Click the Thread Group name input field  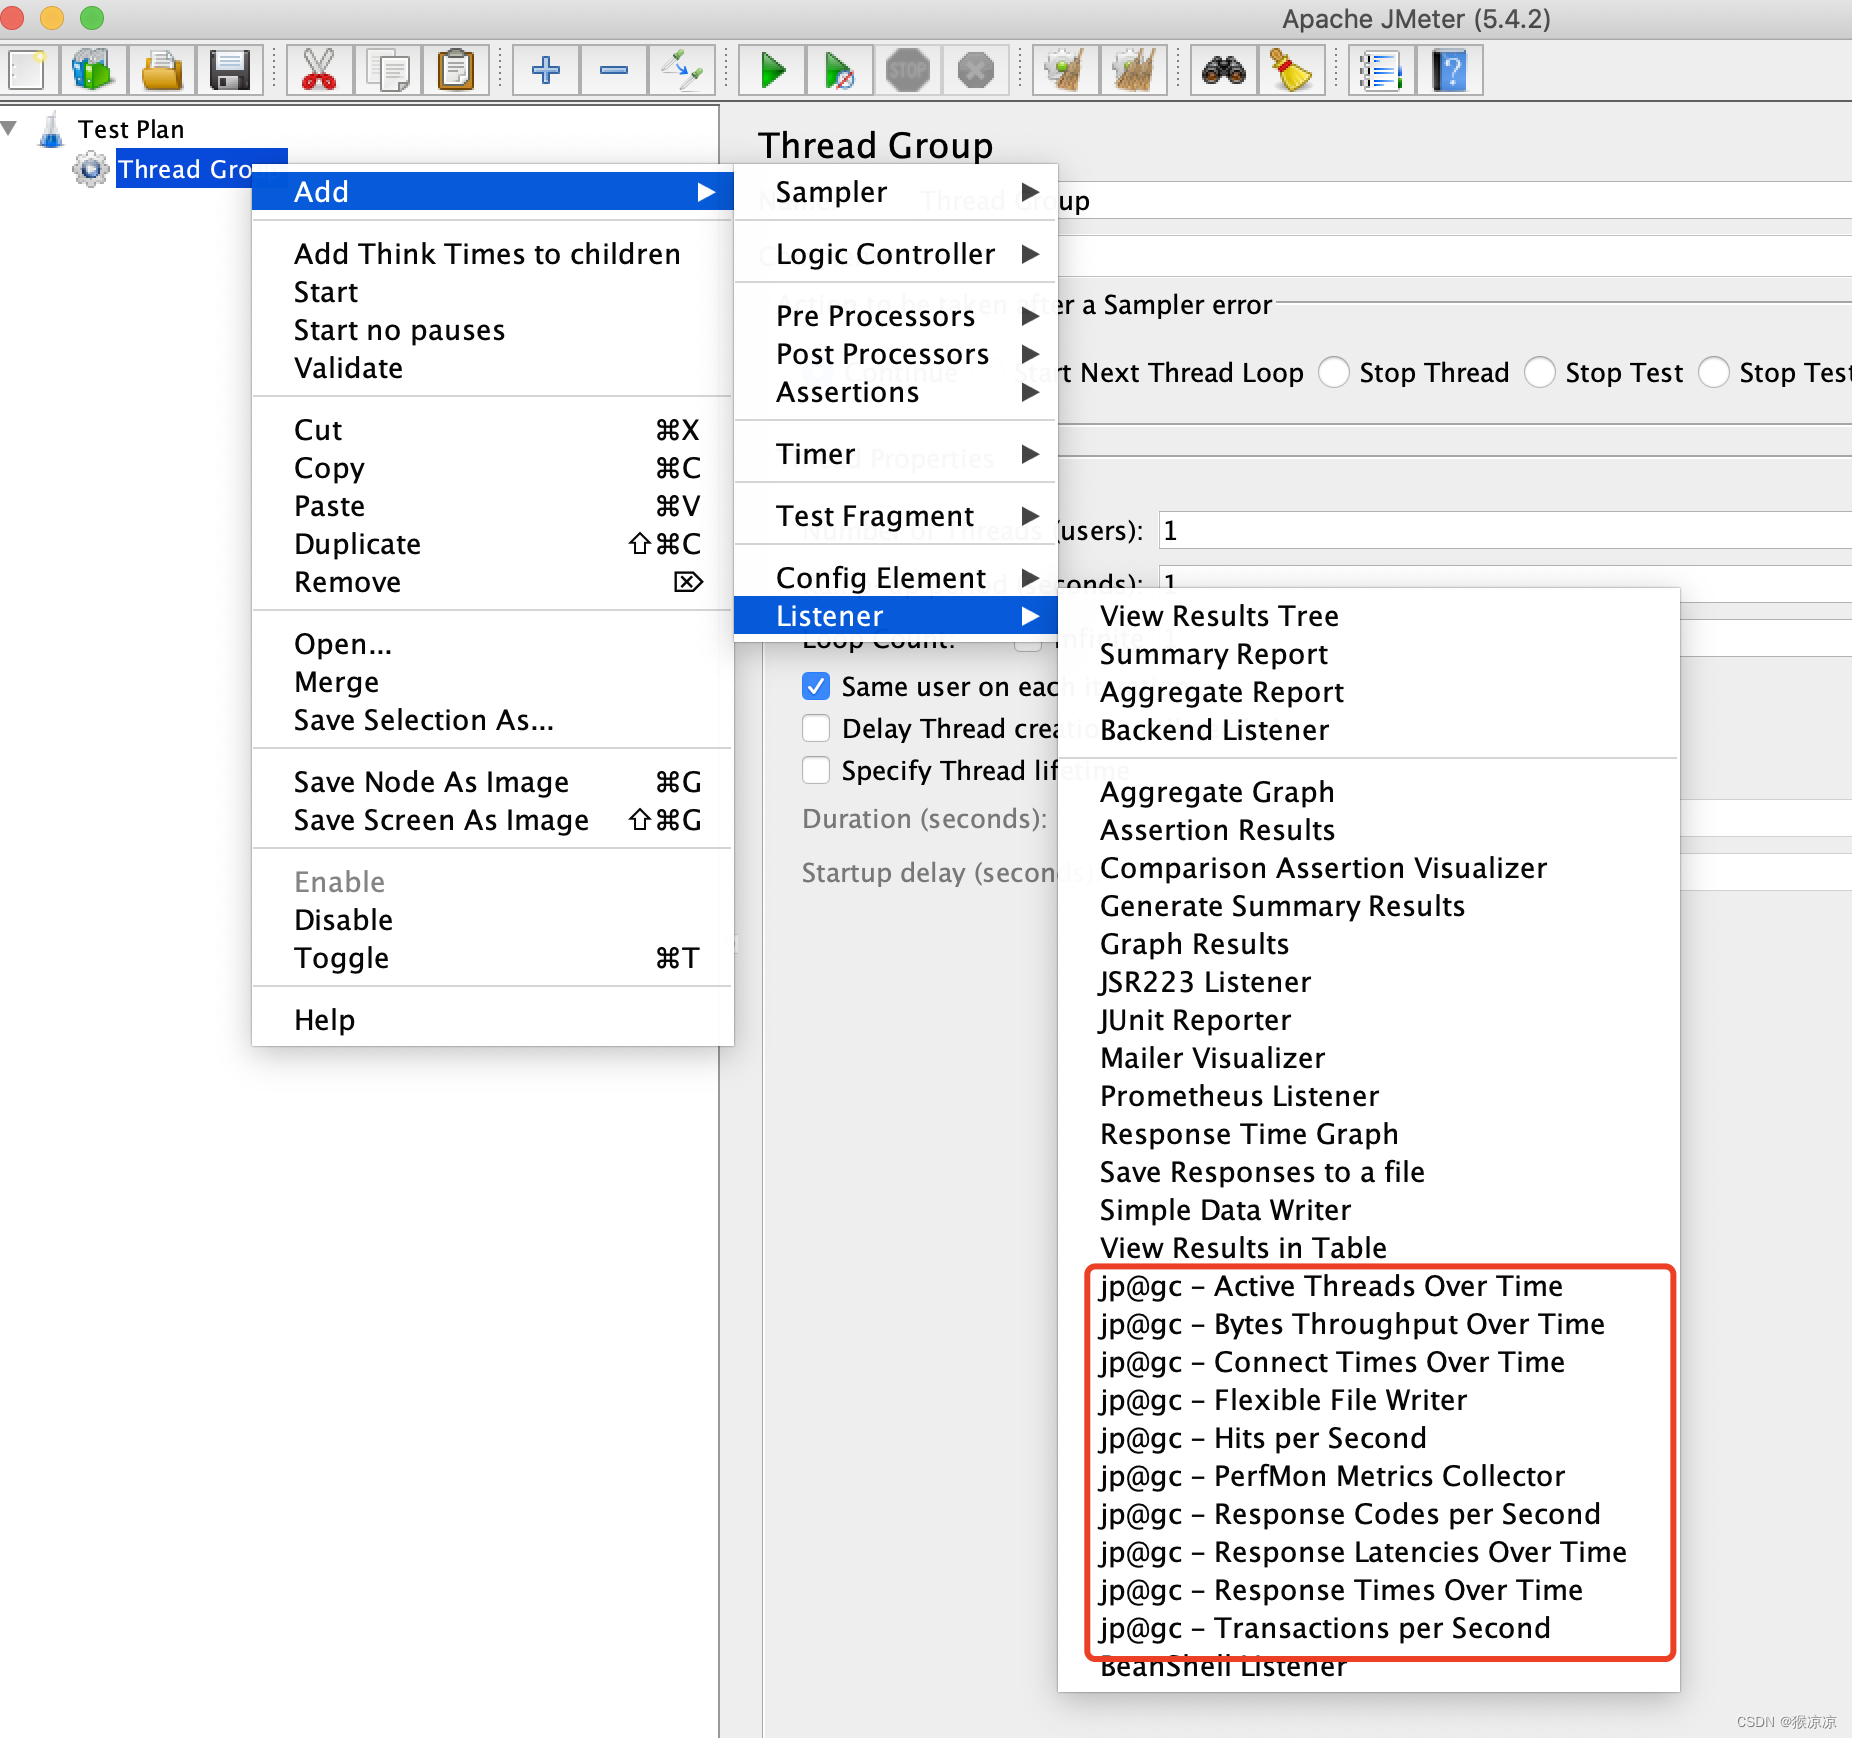pyautogui.click(x=1455, y=200)
